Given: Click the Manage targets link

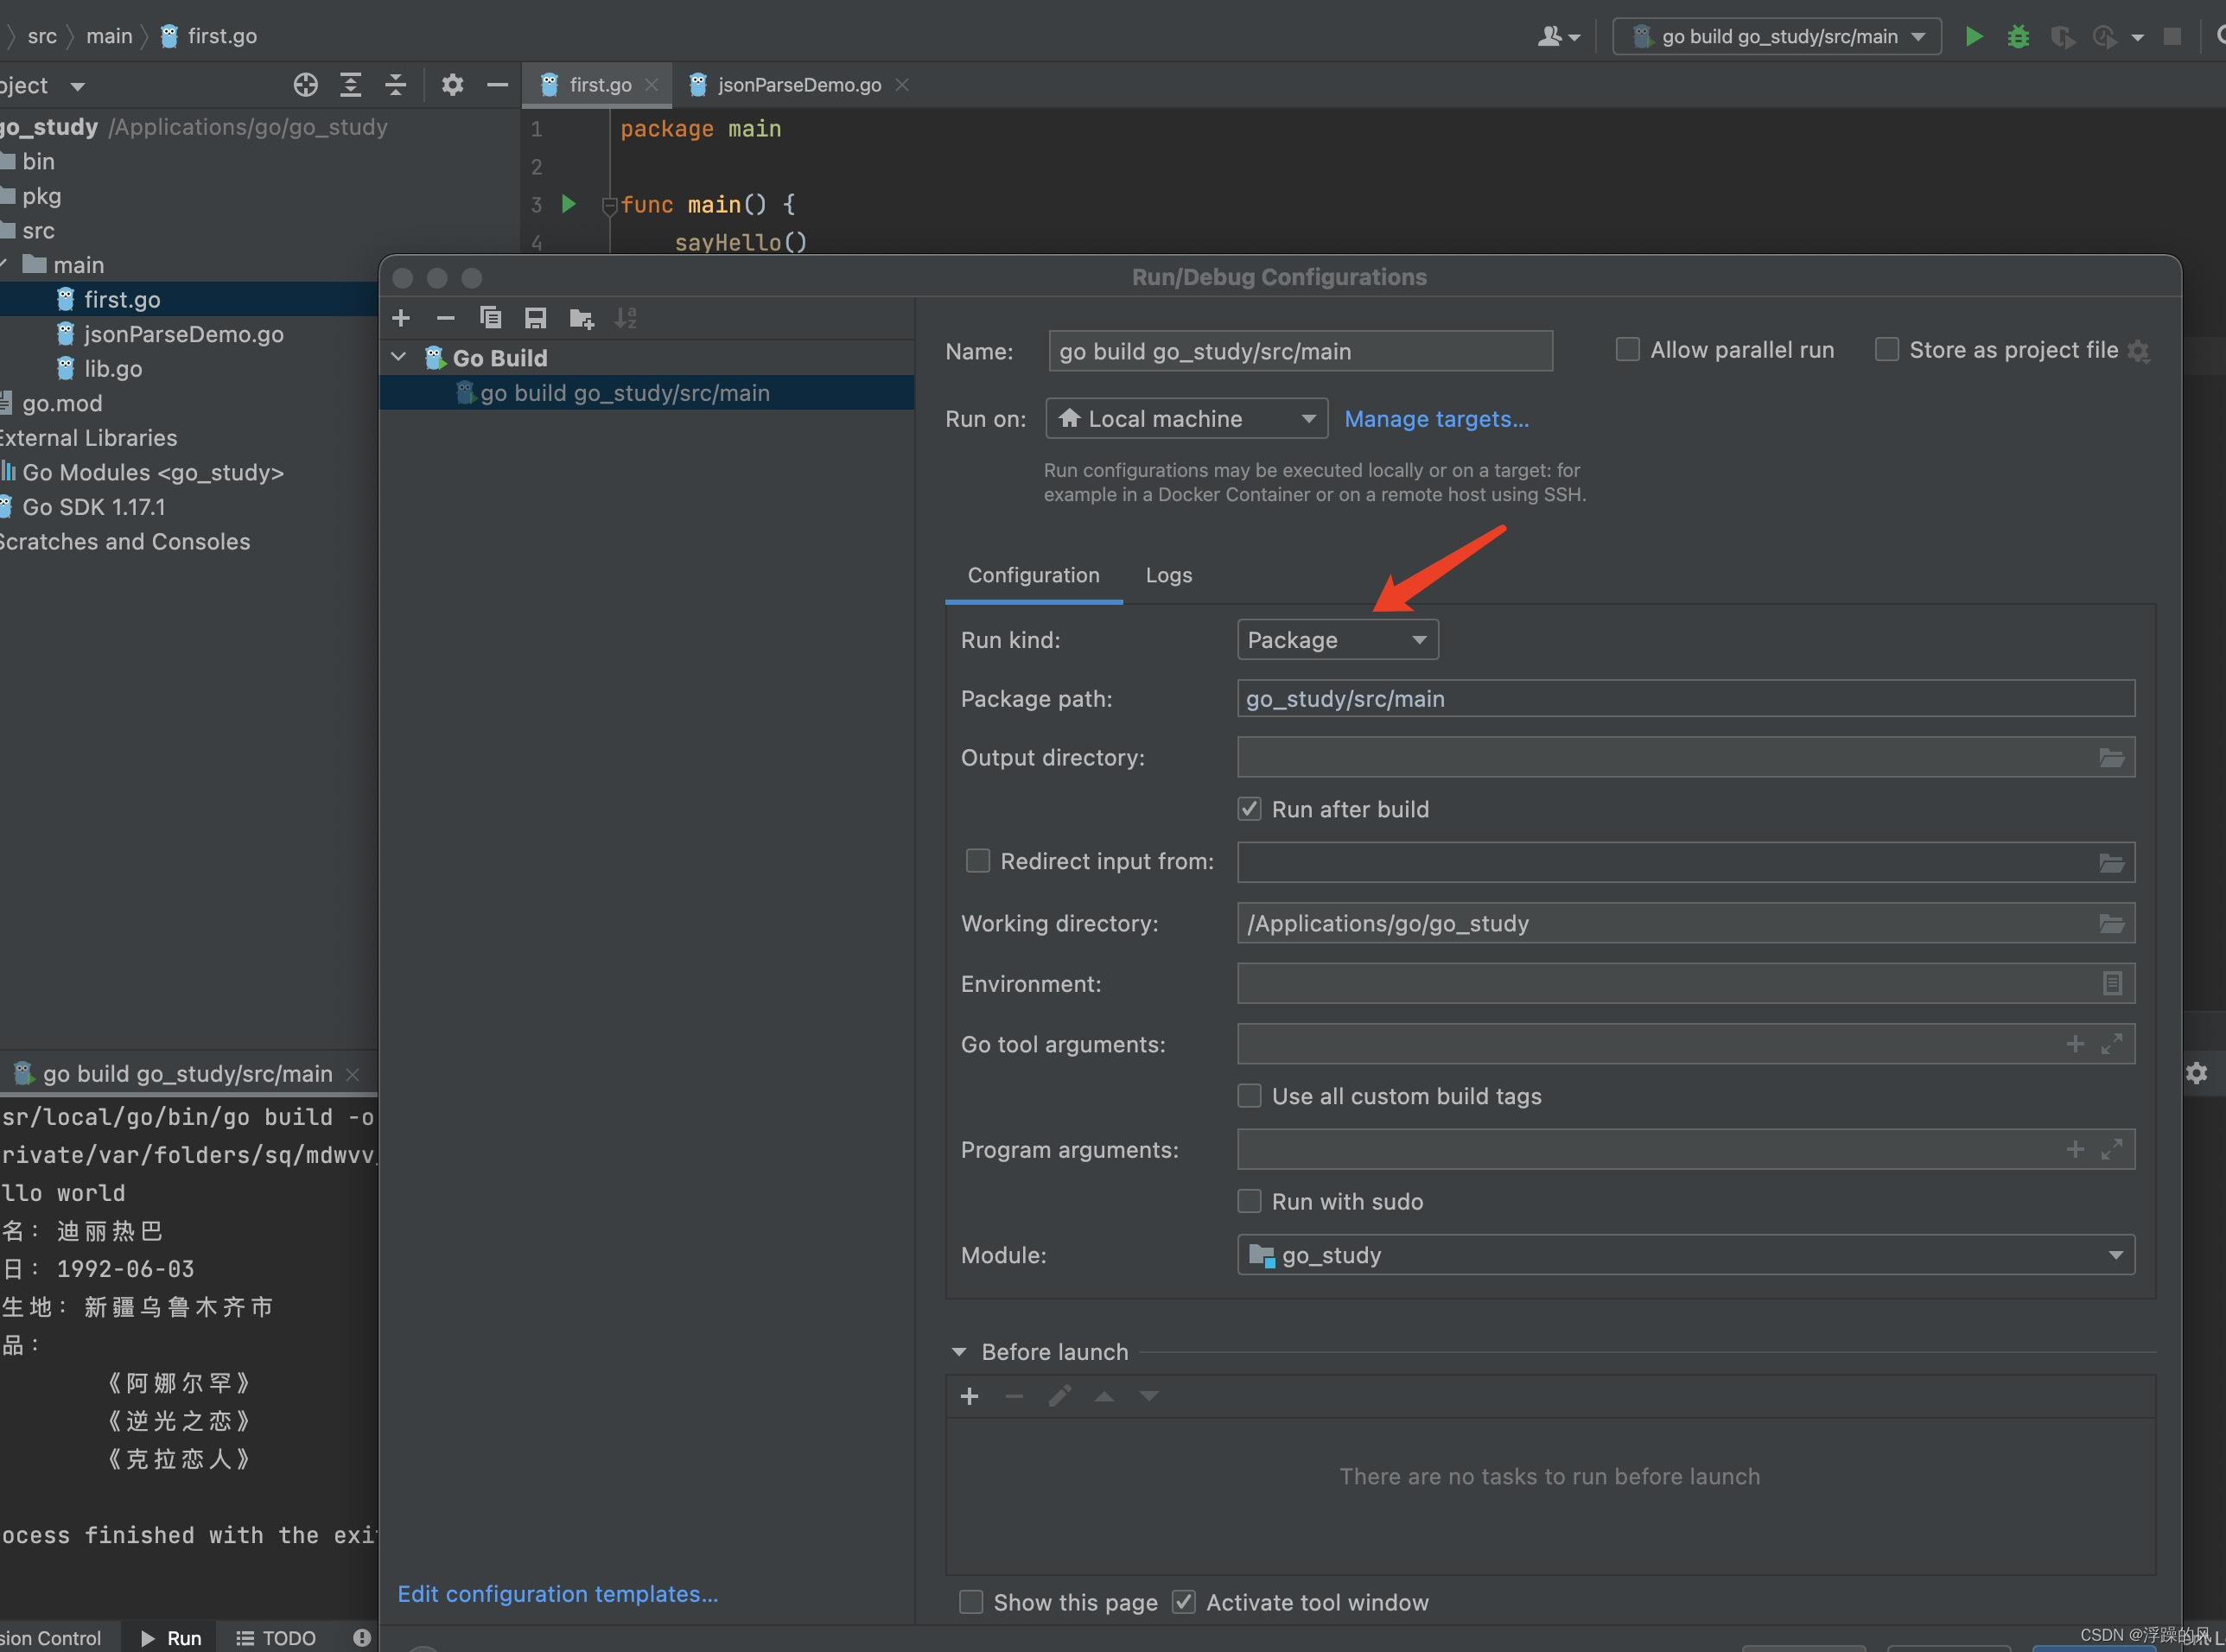Looking at the screenshot, I should click(x=1436, y=419).
